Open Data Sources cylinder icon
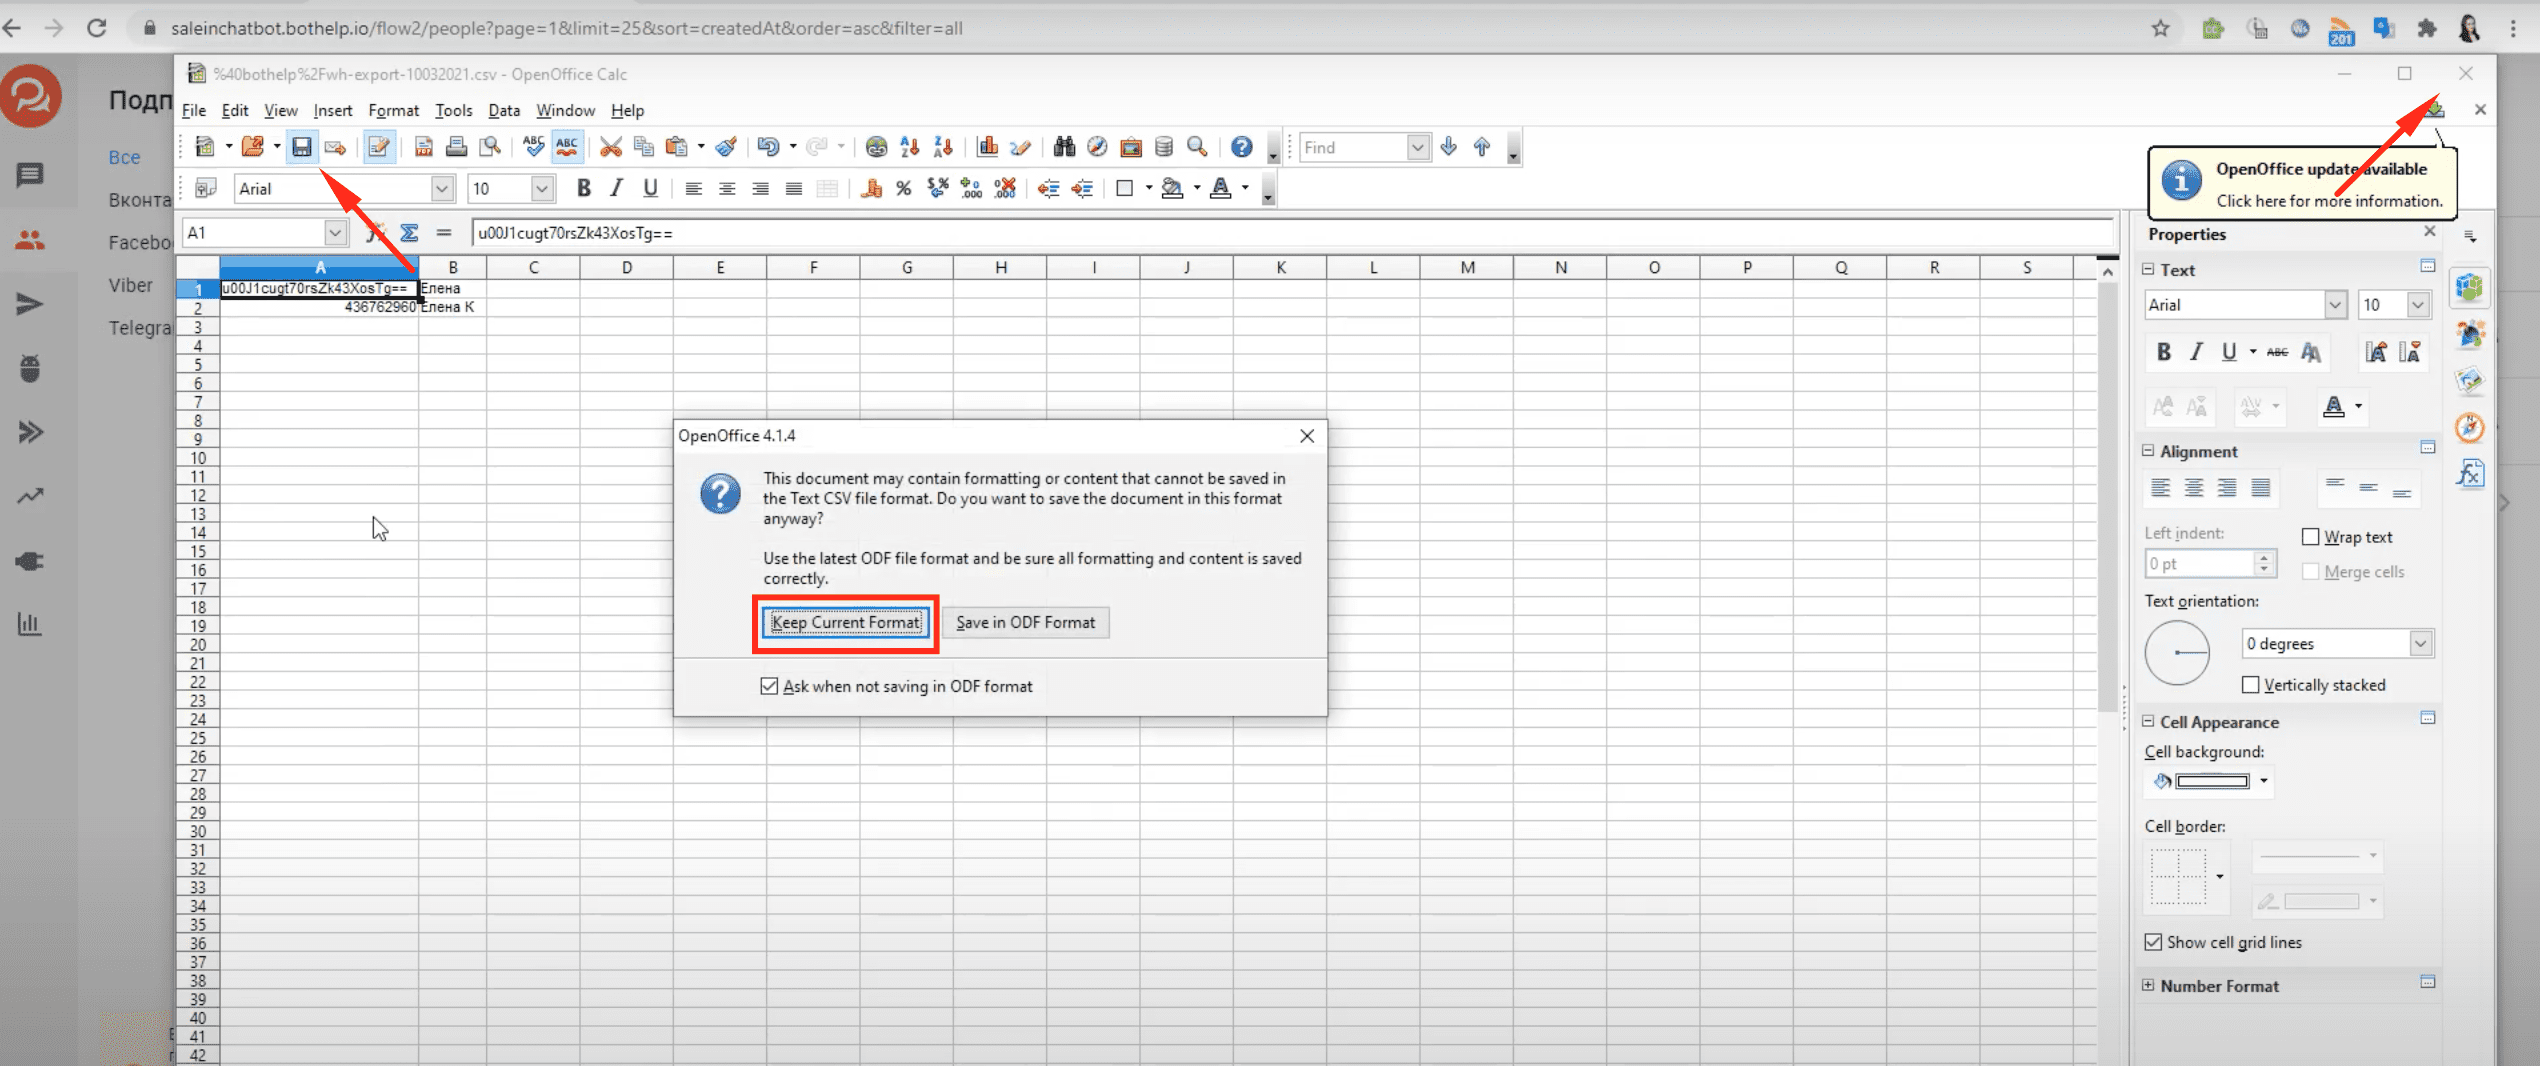 pyautogui.click(x=1163, y=147)
